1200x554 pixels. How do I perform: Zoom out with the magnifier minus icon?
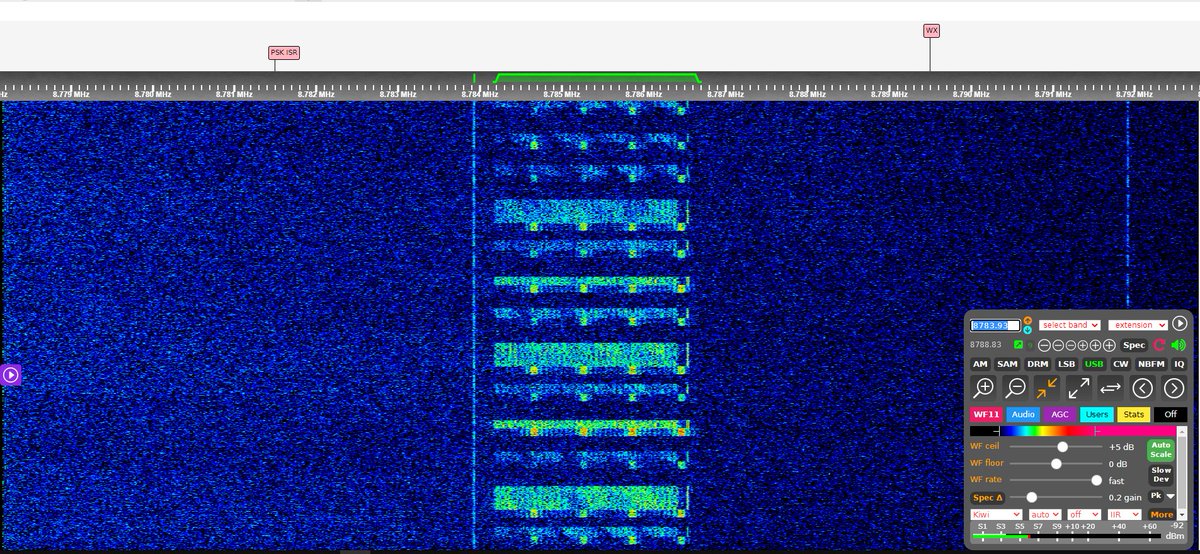1016,388
